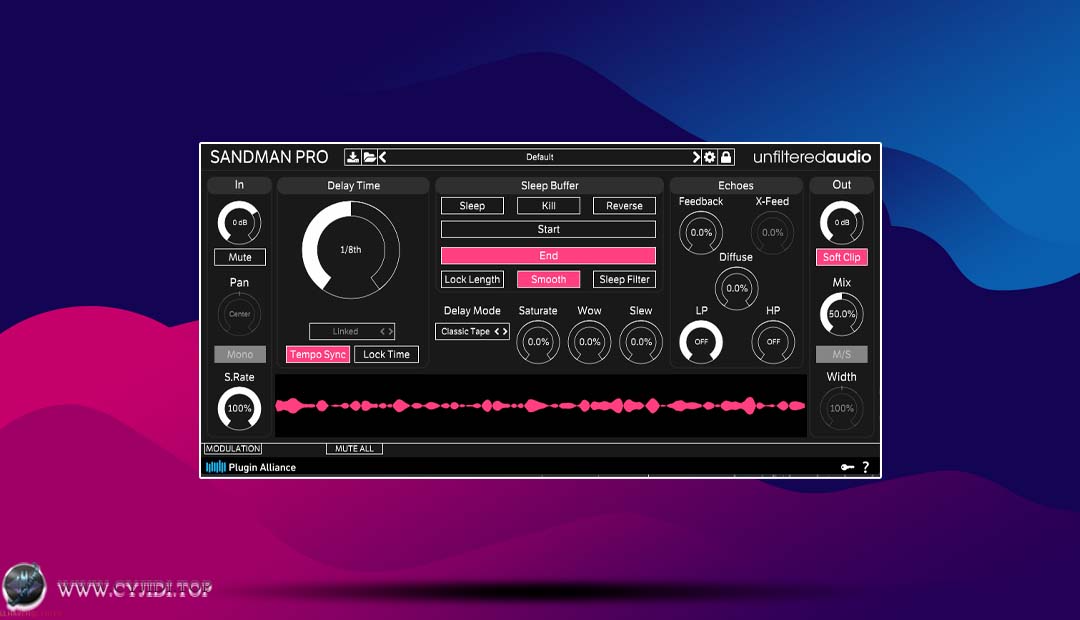Click the license key icon
Viewport: 1080px width, 620px height.
(x=847, y=467)
